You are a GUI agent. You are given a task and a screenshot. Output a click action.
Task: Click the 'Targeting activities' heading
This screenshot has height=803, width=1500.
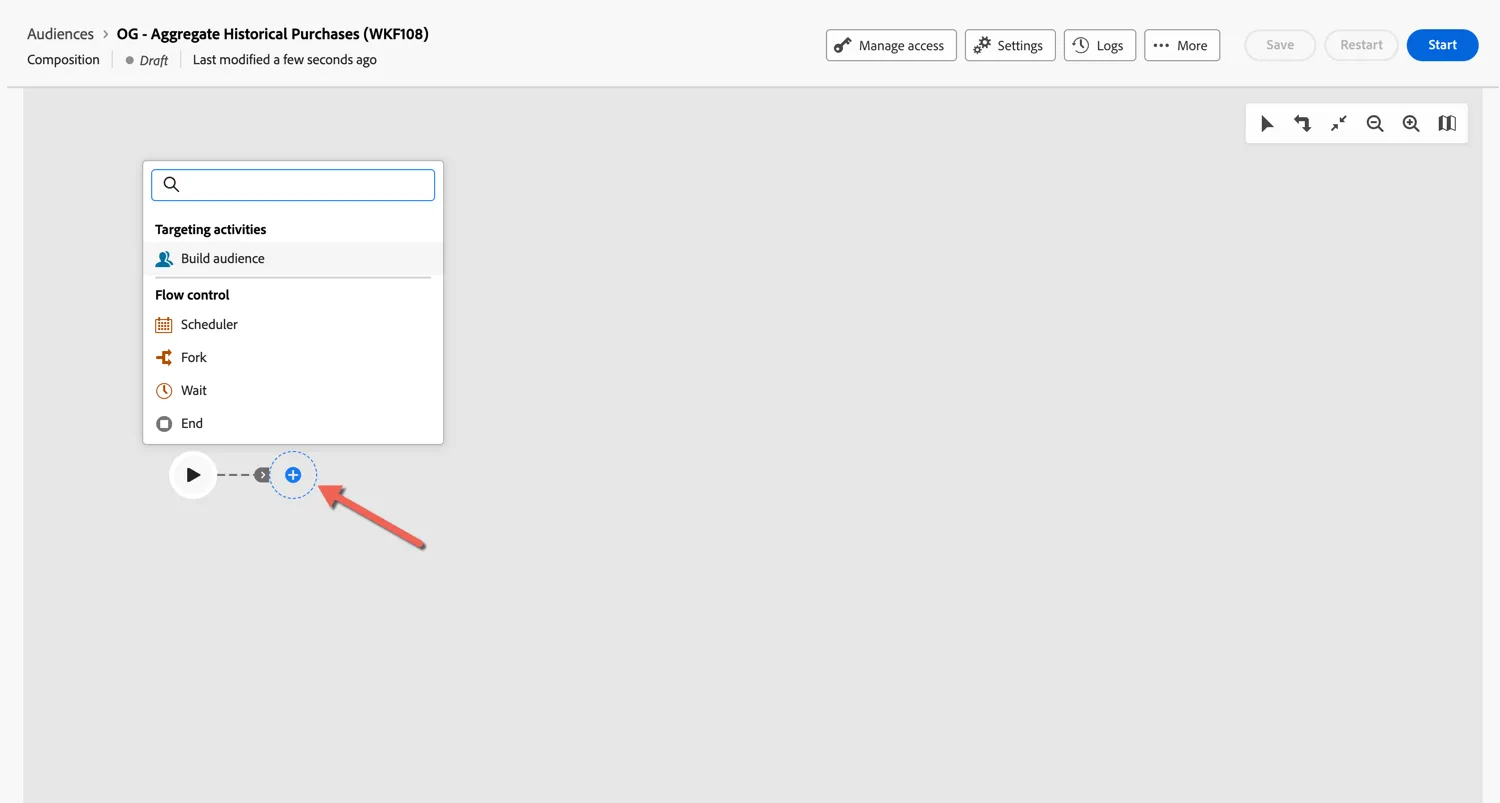point(210,229)
